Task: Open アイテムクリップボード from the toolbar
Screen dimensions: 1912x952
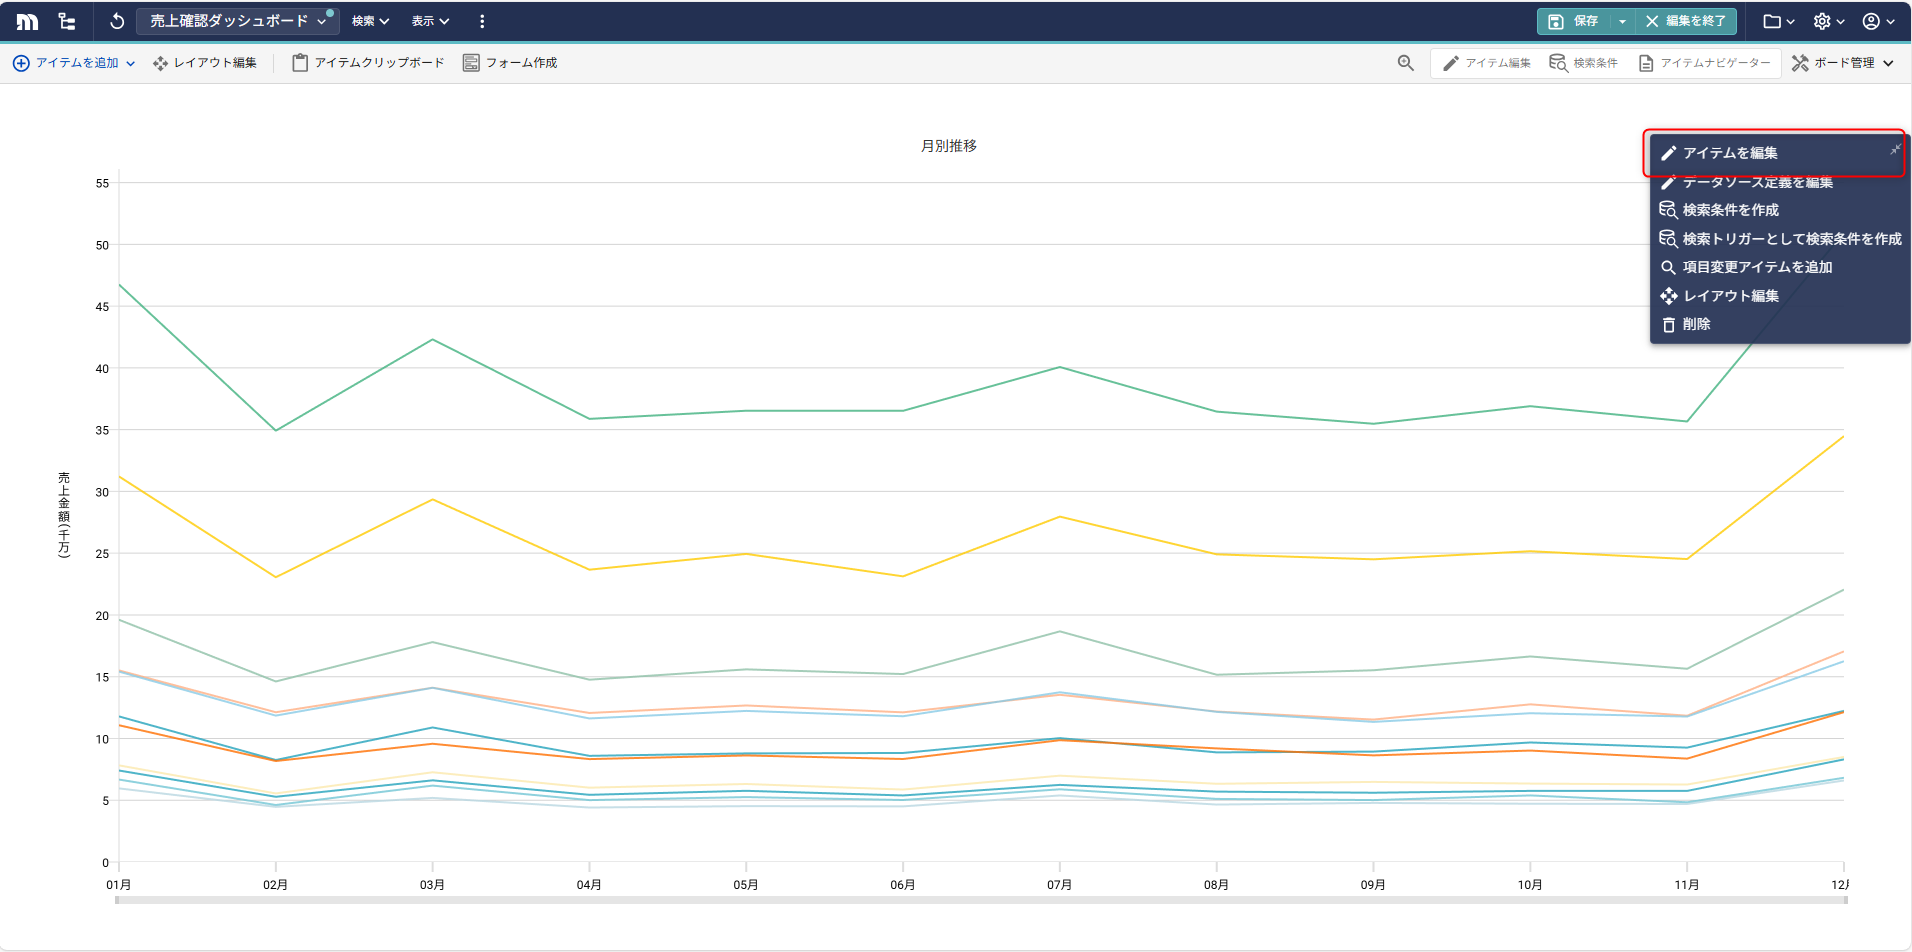Action: click(x=368, y=63)
